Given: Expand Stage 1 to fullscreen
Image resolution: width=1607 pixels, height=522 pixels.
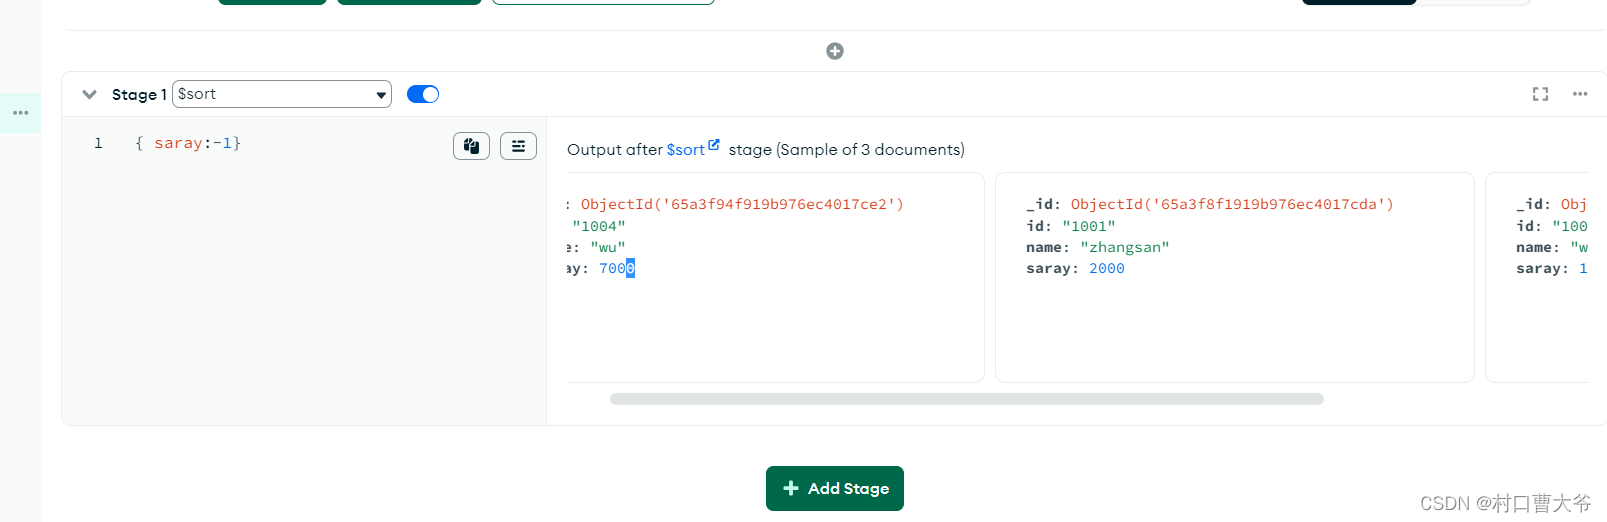Looking at the screenshot, I should (1540, 94).
